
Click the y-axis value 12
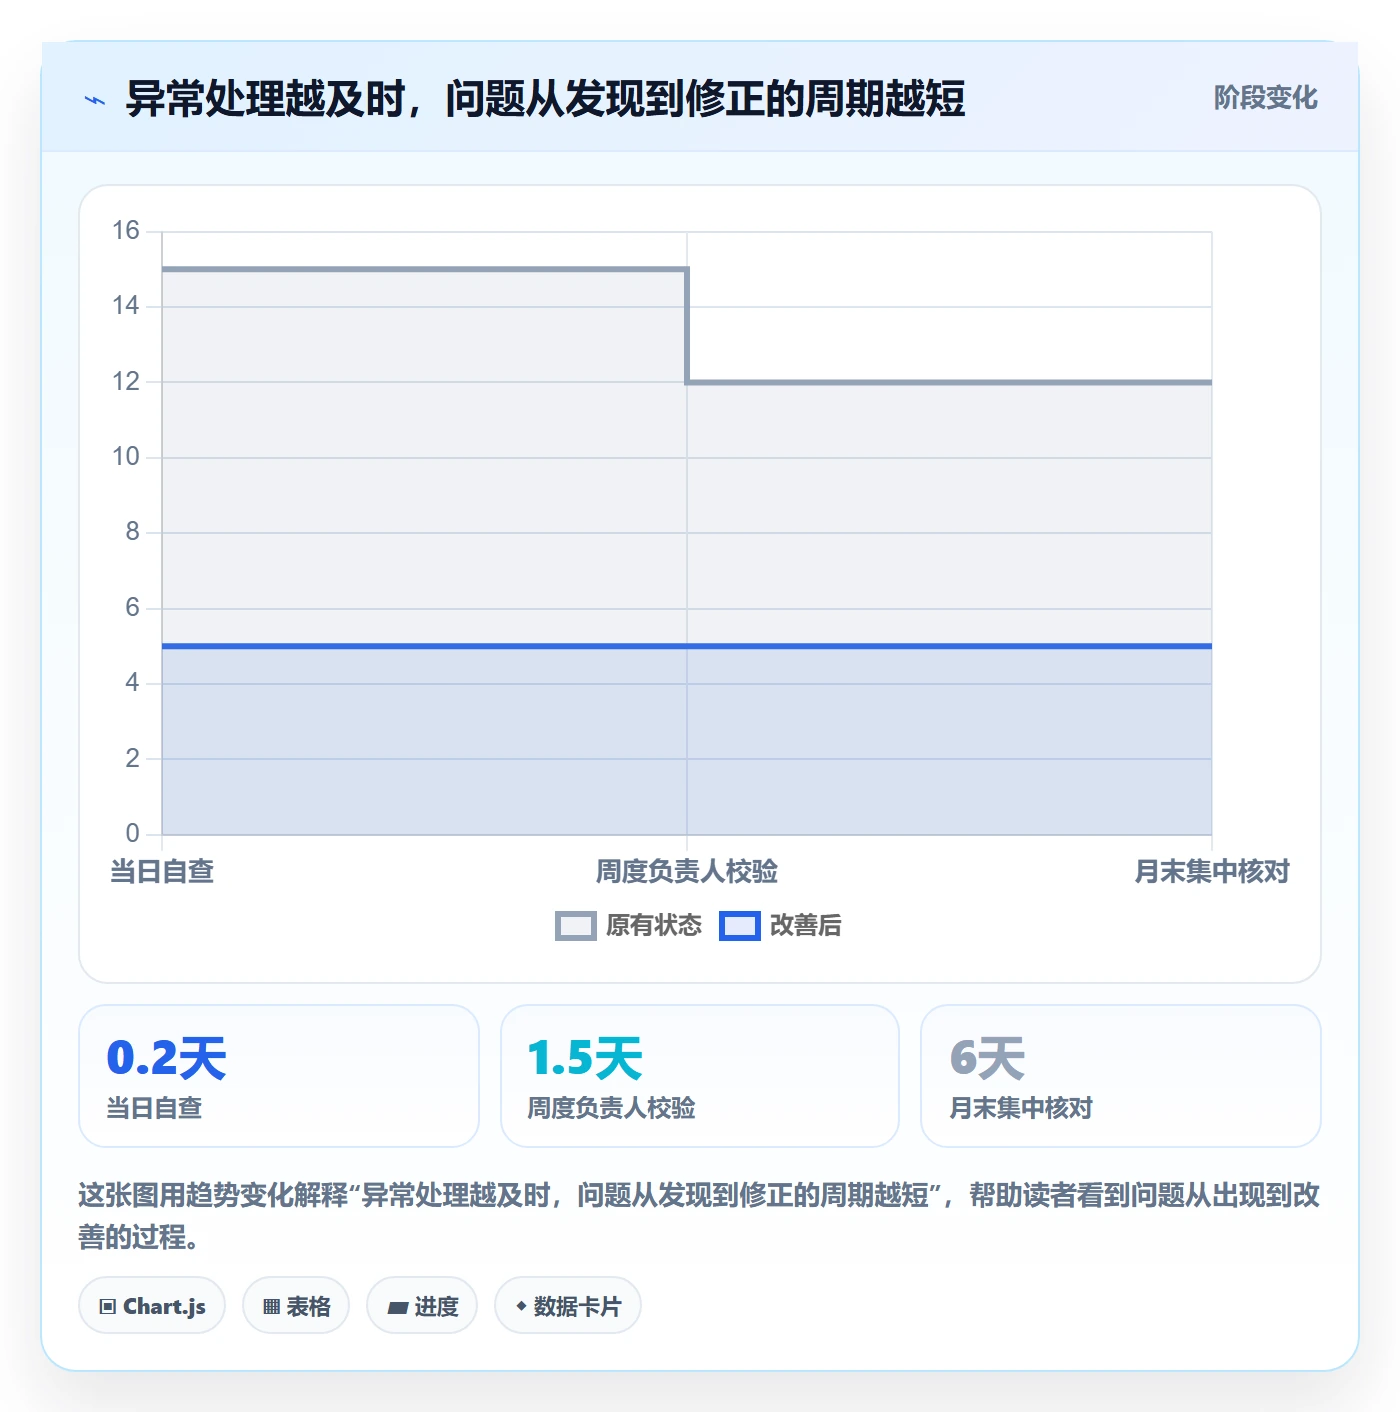[126, 382]
